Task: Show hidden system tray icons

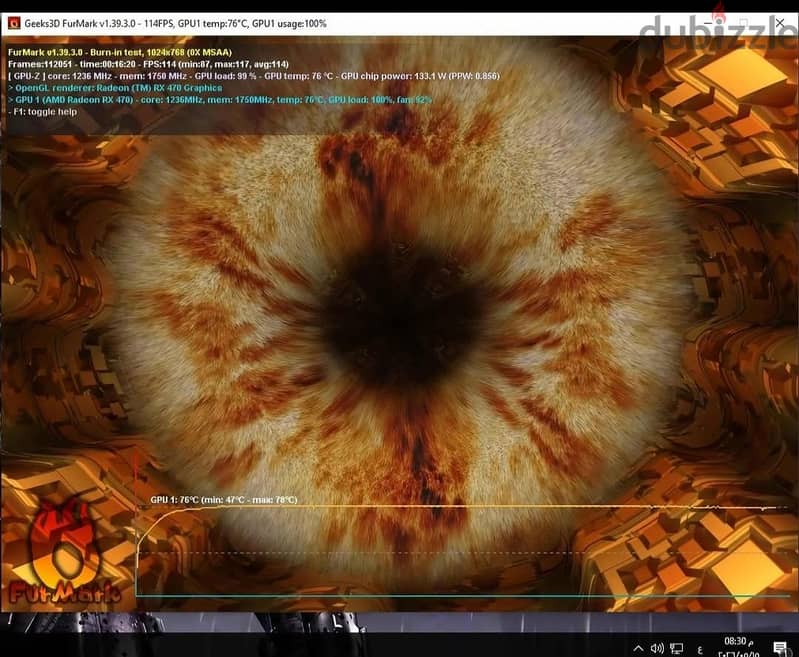Action: tap(638, 648)
